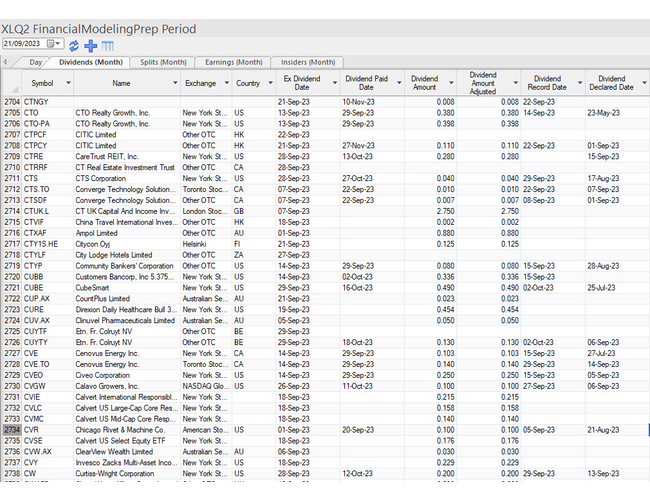Open Dividend Record Date filter dropdown
650x500 pixels.
click(x=580, y=83)
